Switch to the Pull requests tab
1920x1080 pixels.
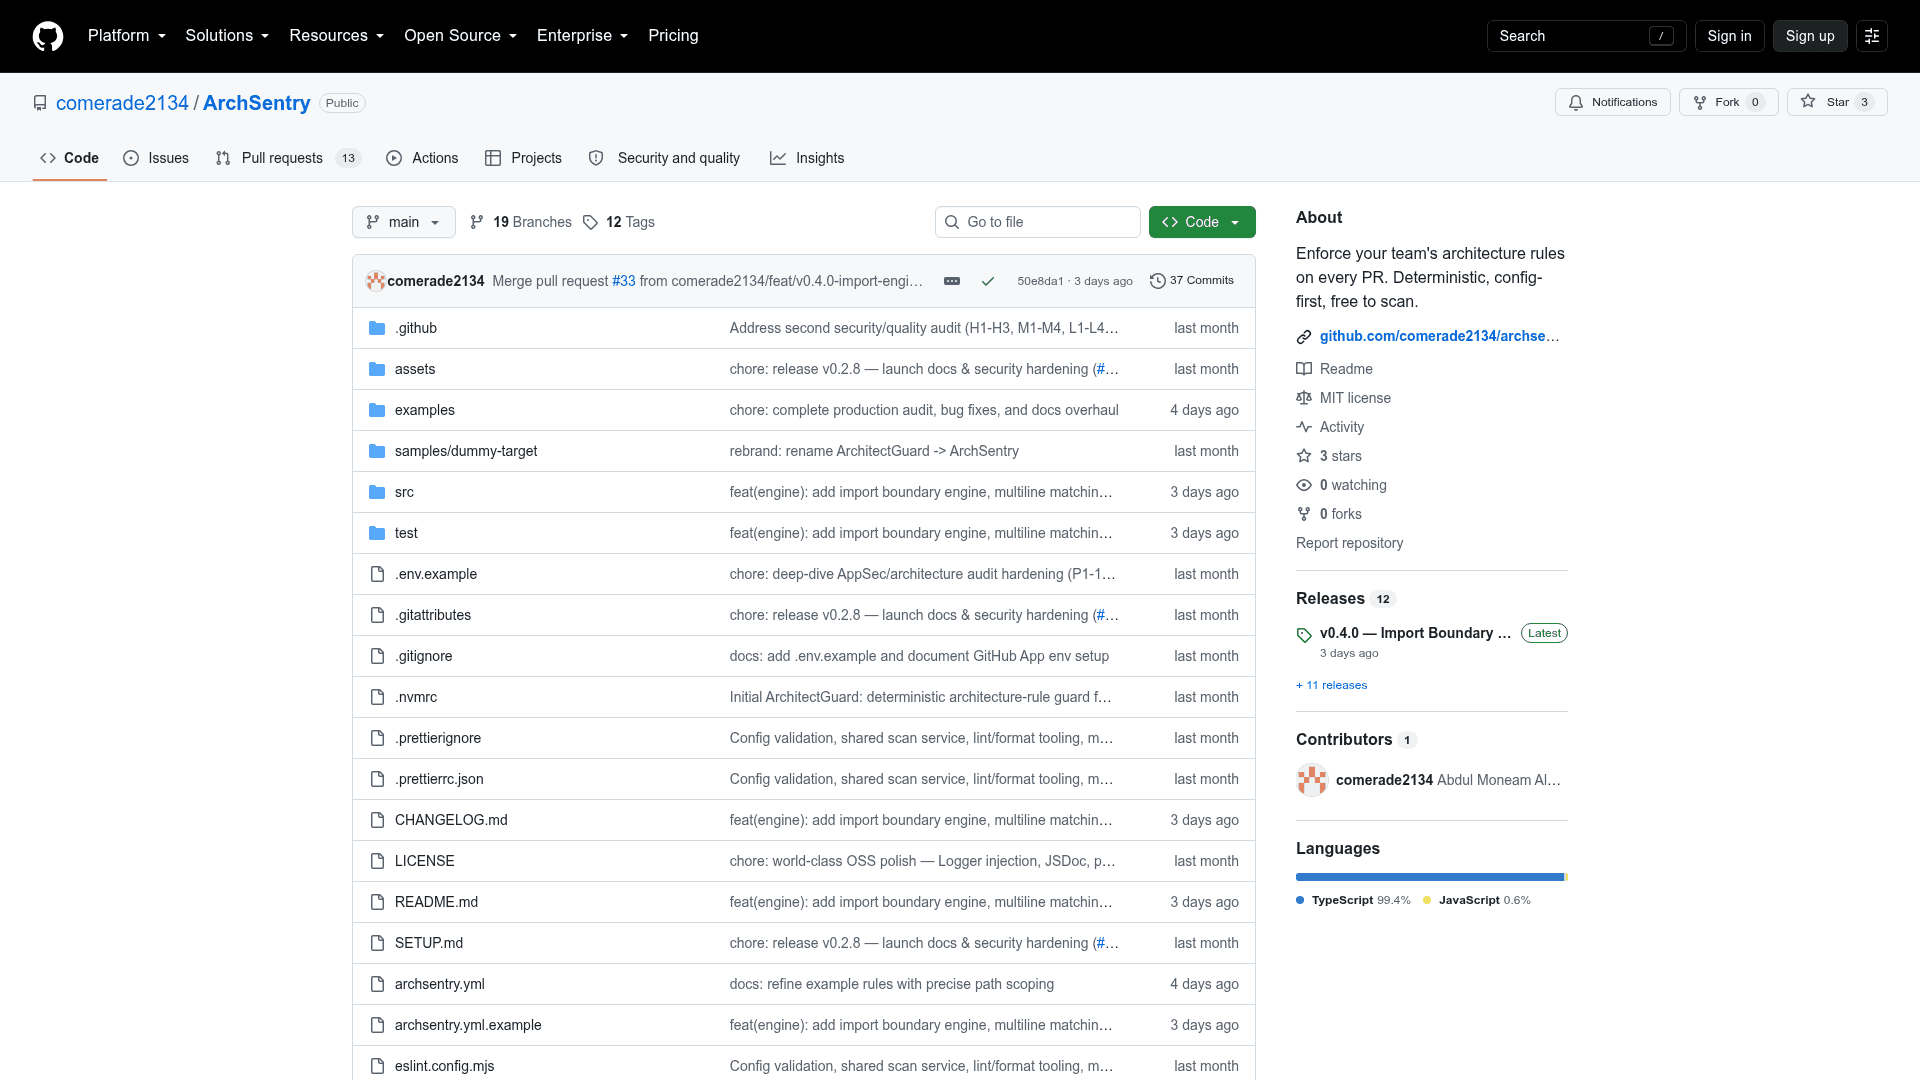pyautogui.click(x=288, y=158)
